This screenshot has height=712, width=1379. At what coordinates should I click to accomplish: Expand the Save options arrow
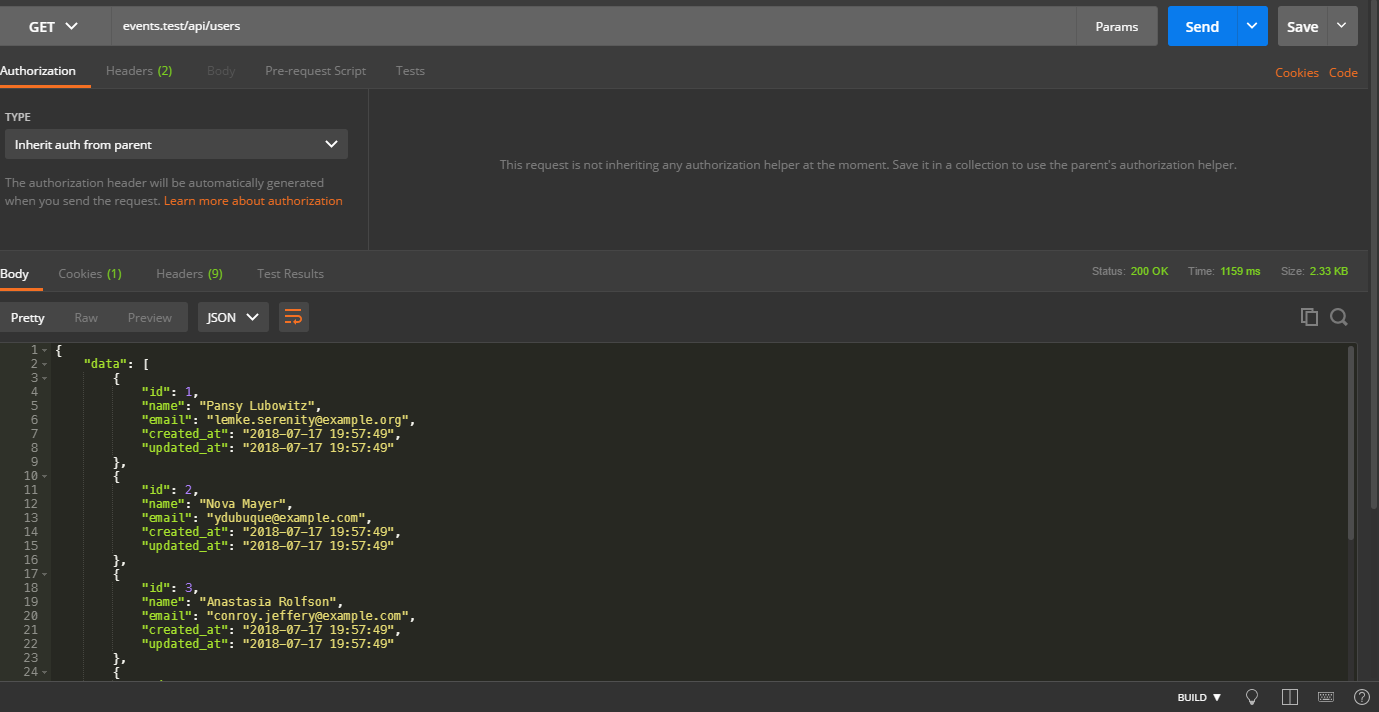[x=1342, y=27]
